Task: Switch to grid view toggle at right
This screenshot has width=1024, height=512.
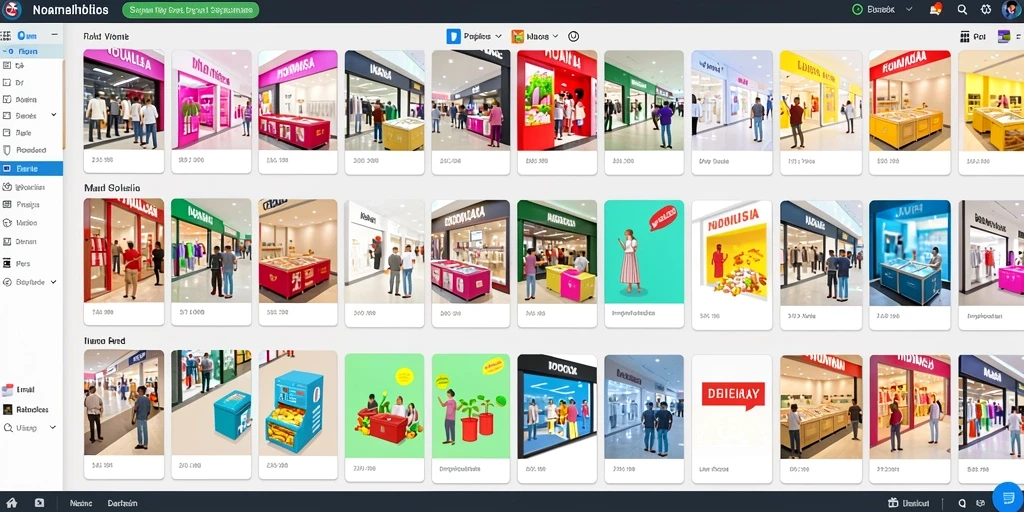Action: 965,37
